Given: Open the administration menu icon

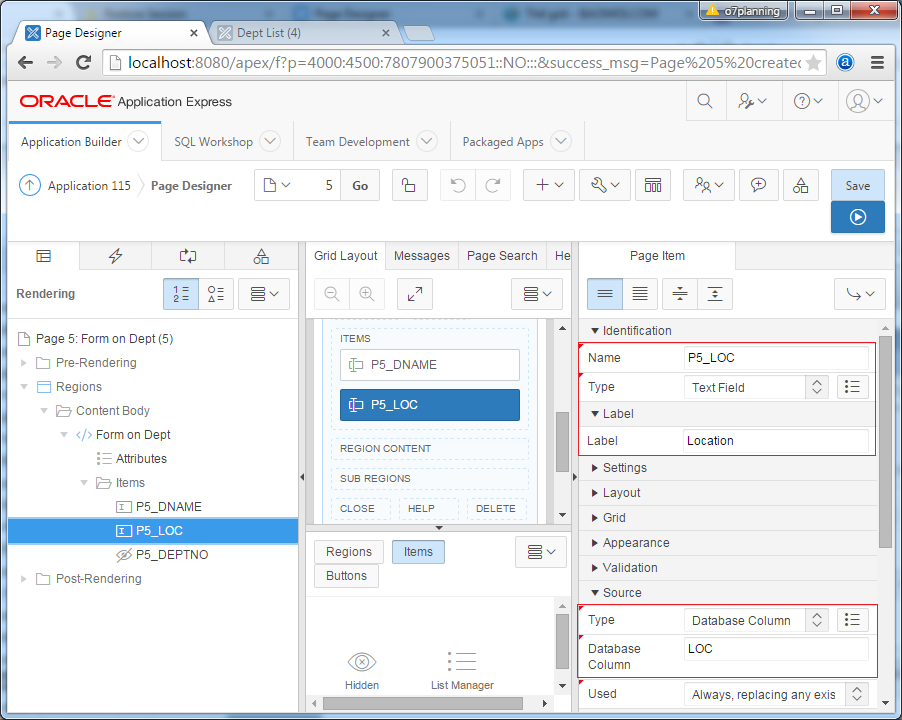Looking at the screenshot, I should coord(752,101).
